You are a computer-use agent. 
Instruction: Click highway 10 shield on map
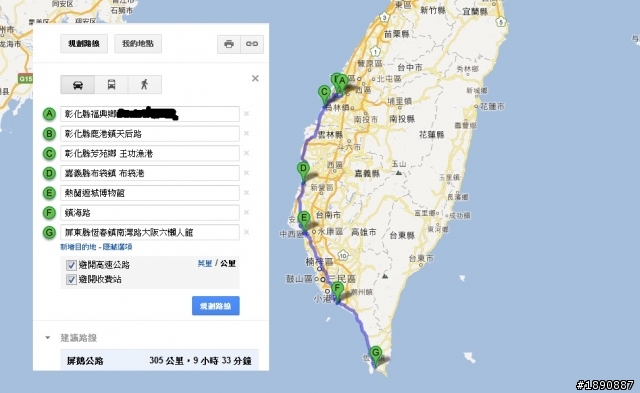[343, 256]
